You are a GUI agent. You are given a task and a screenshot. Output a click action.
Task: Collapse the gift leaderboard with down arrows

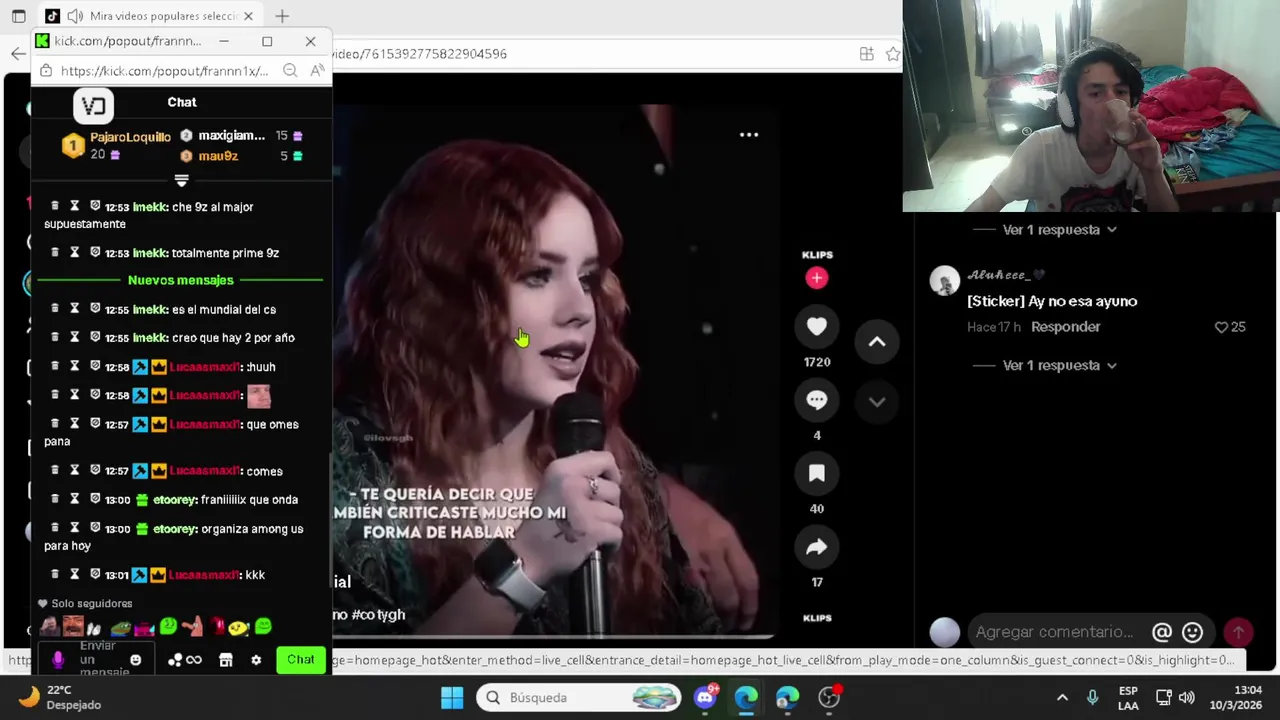tap(181, 180)
